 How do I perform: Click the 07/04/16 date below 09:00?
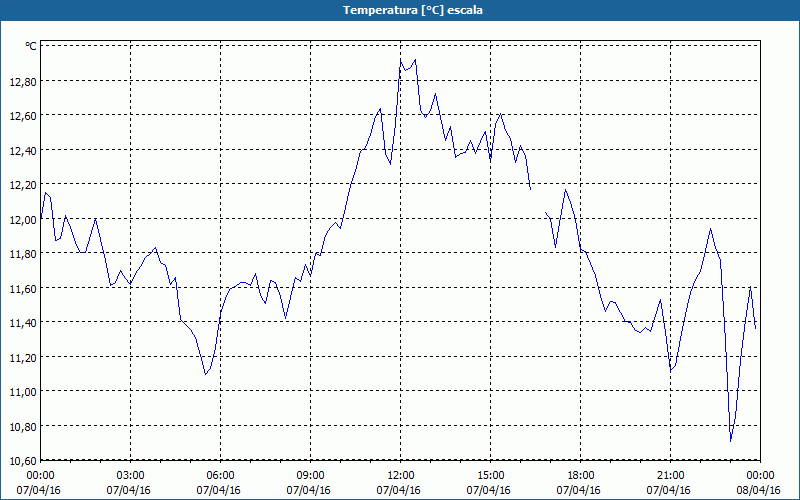pos(308,490)
